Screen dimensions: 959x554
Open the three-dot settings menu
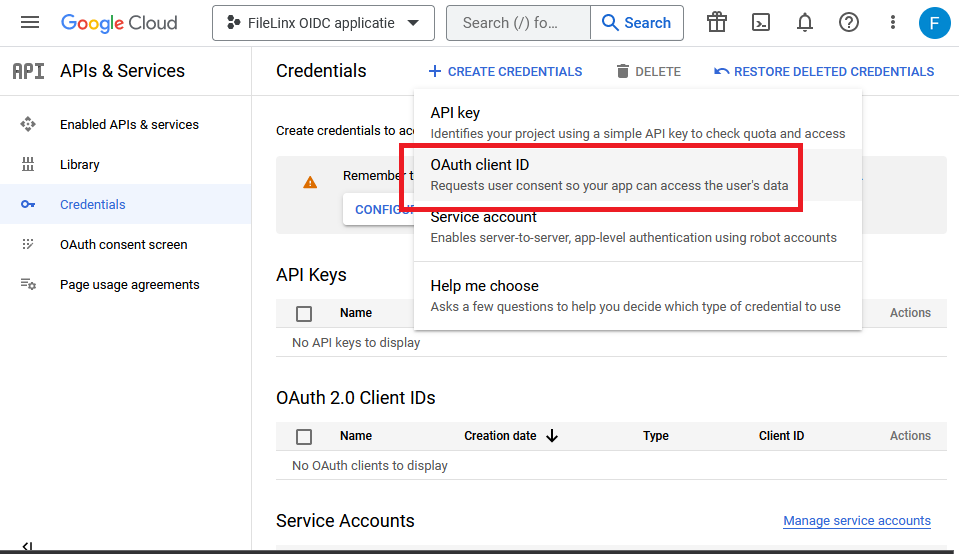coord(893,23)
